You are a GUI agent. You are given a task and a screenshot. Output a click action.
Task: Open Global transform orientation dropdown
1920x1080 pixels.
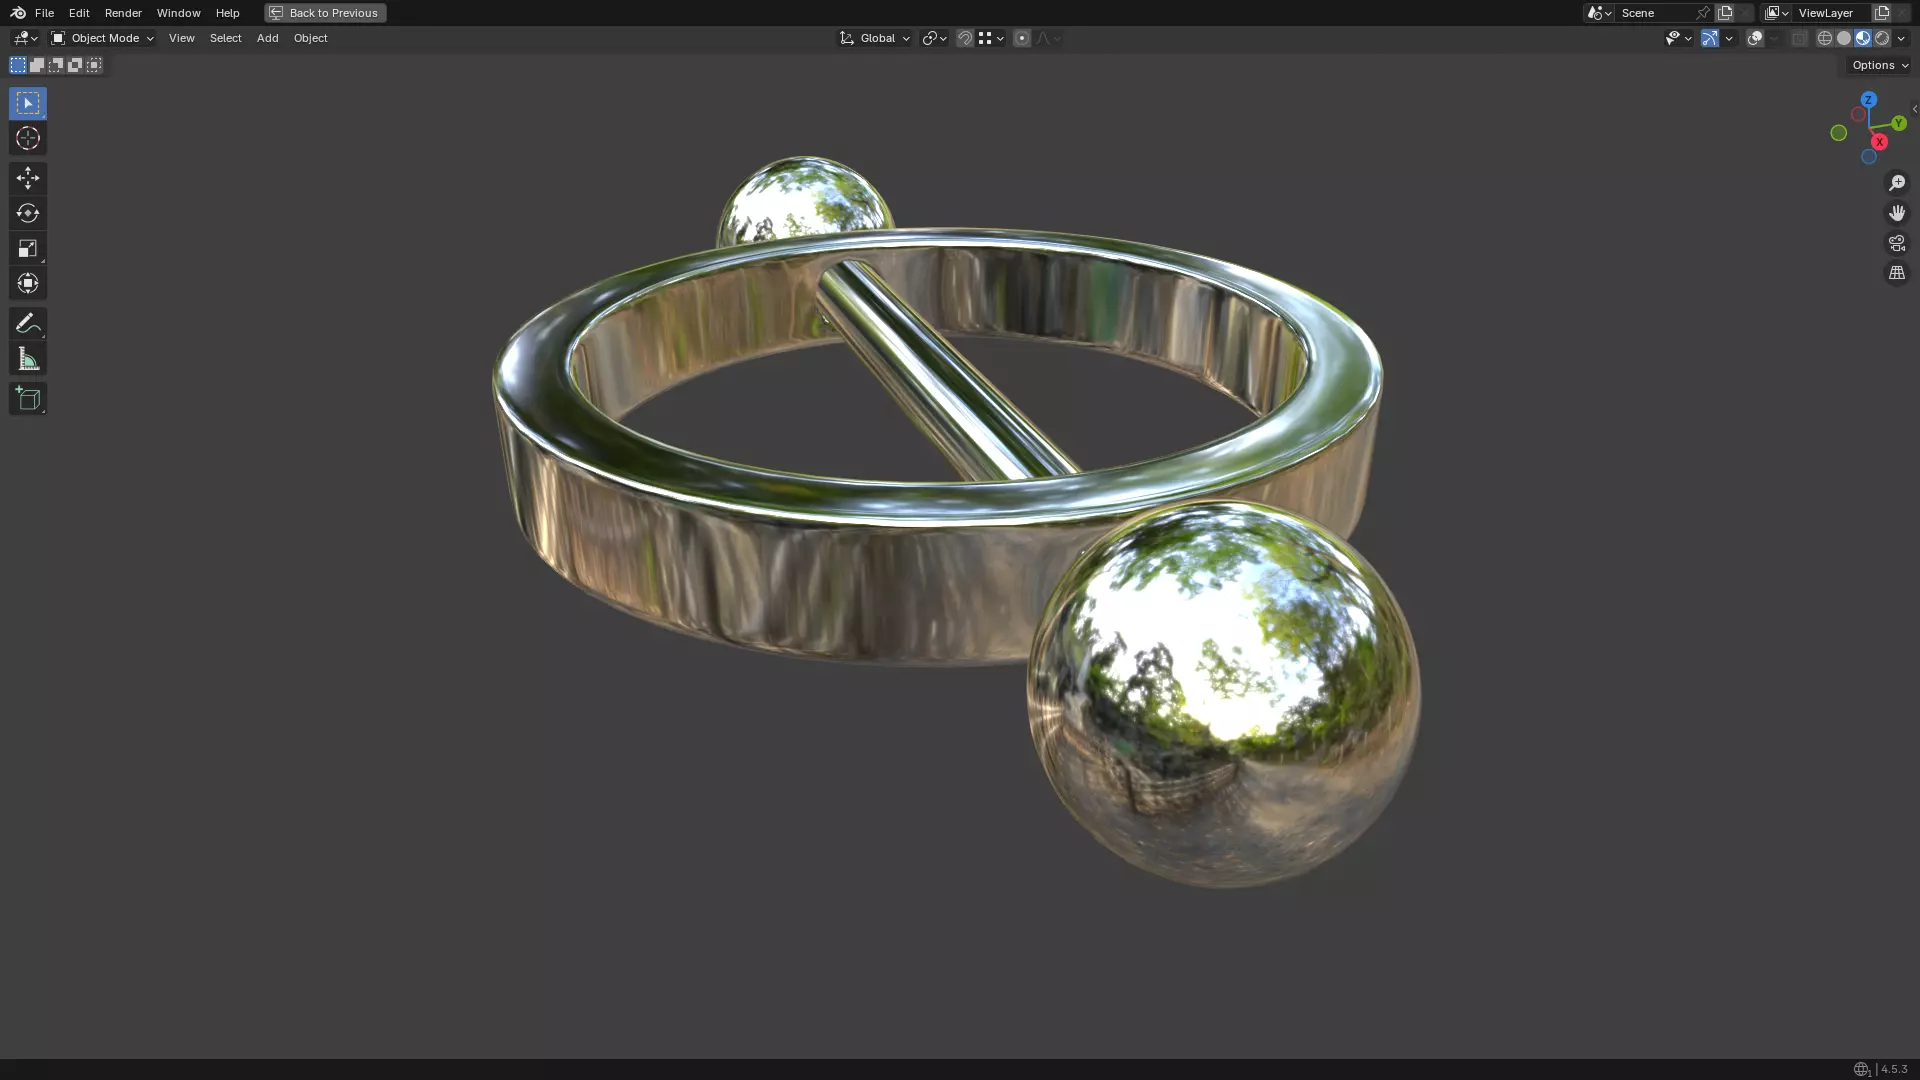click(875, 38)
